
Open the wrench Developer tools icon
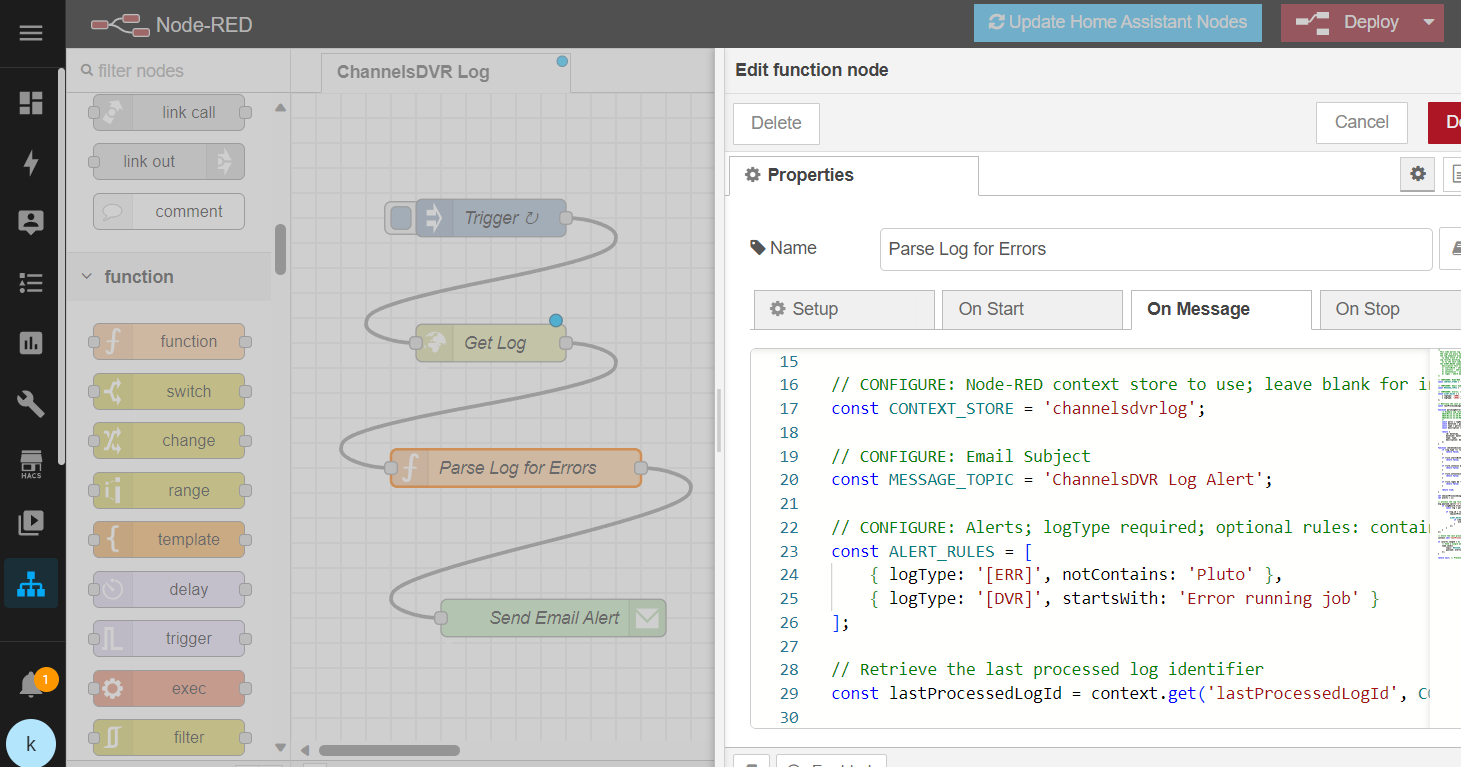tap(31, 403)
